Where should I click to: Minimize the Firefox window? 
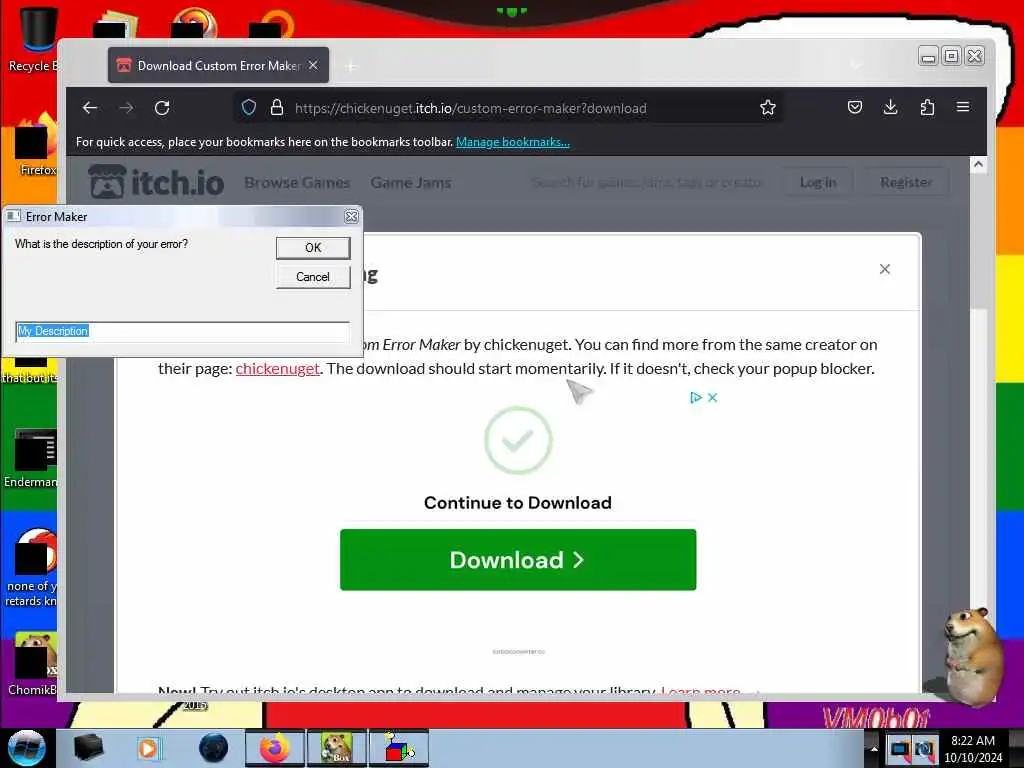[x=928, y=56]
